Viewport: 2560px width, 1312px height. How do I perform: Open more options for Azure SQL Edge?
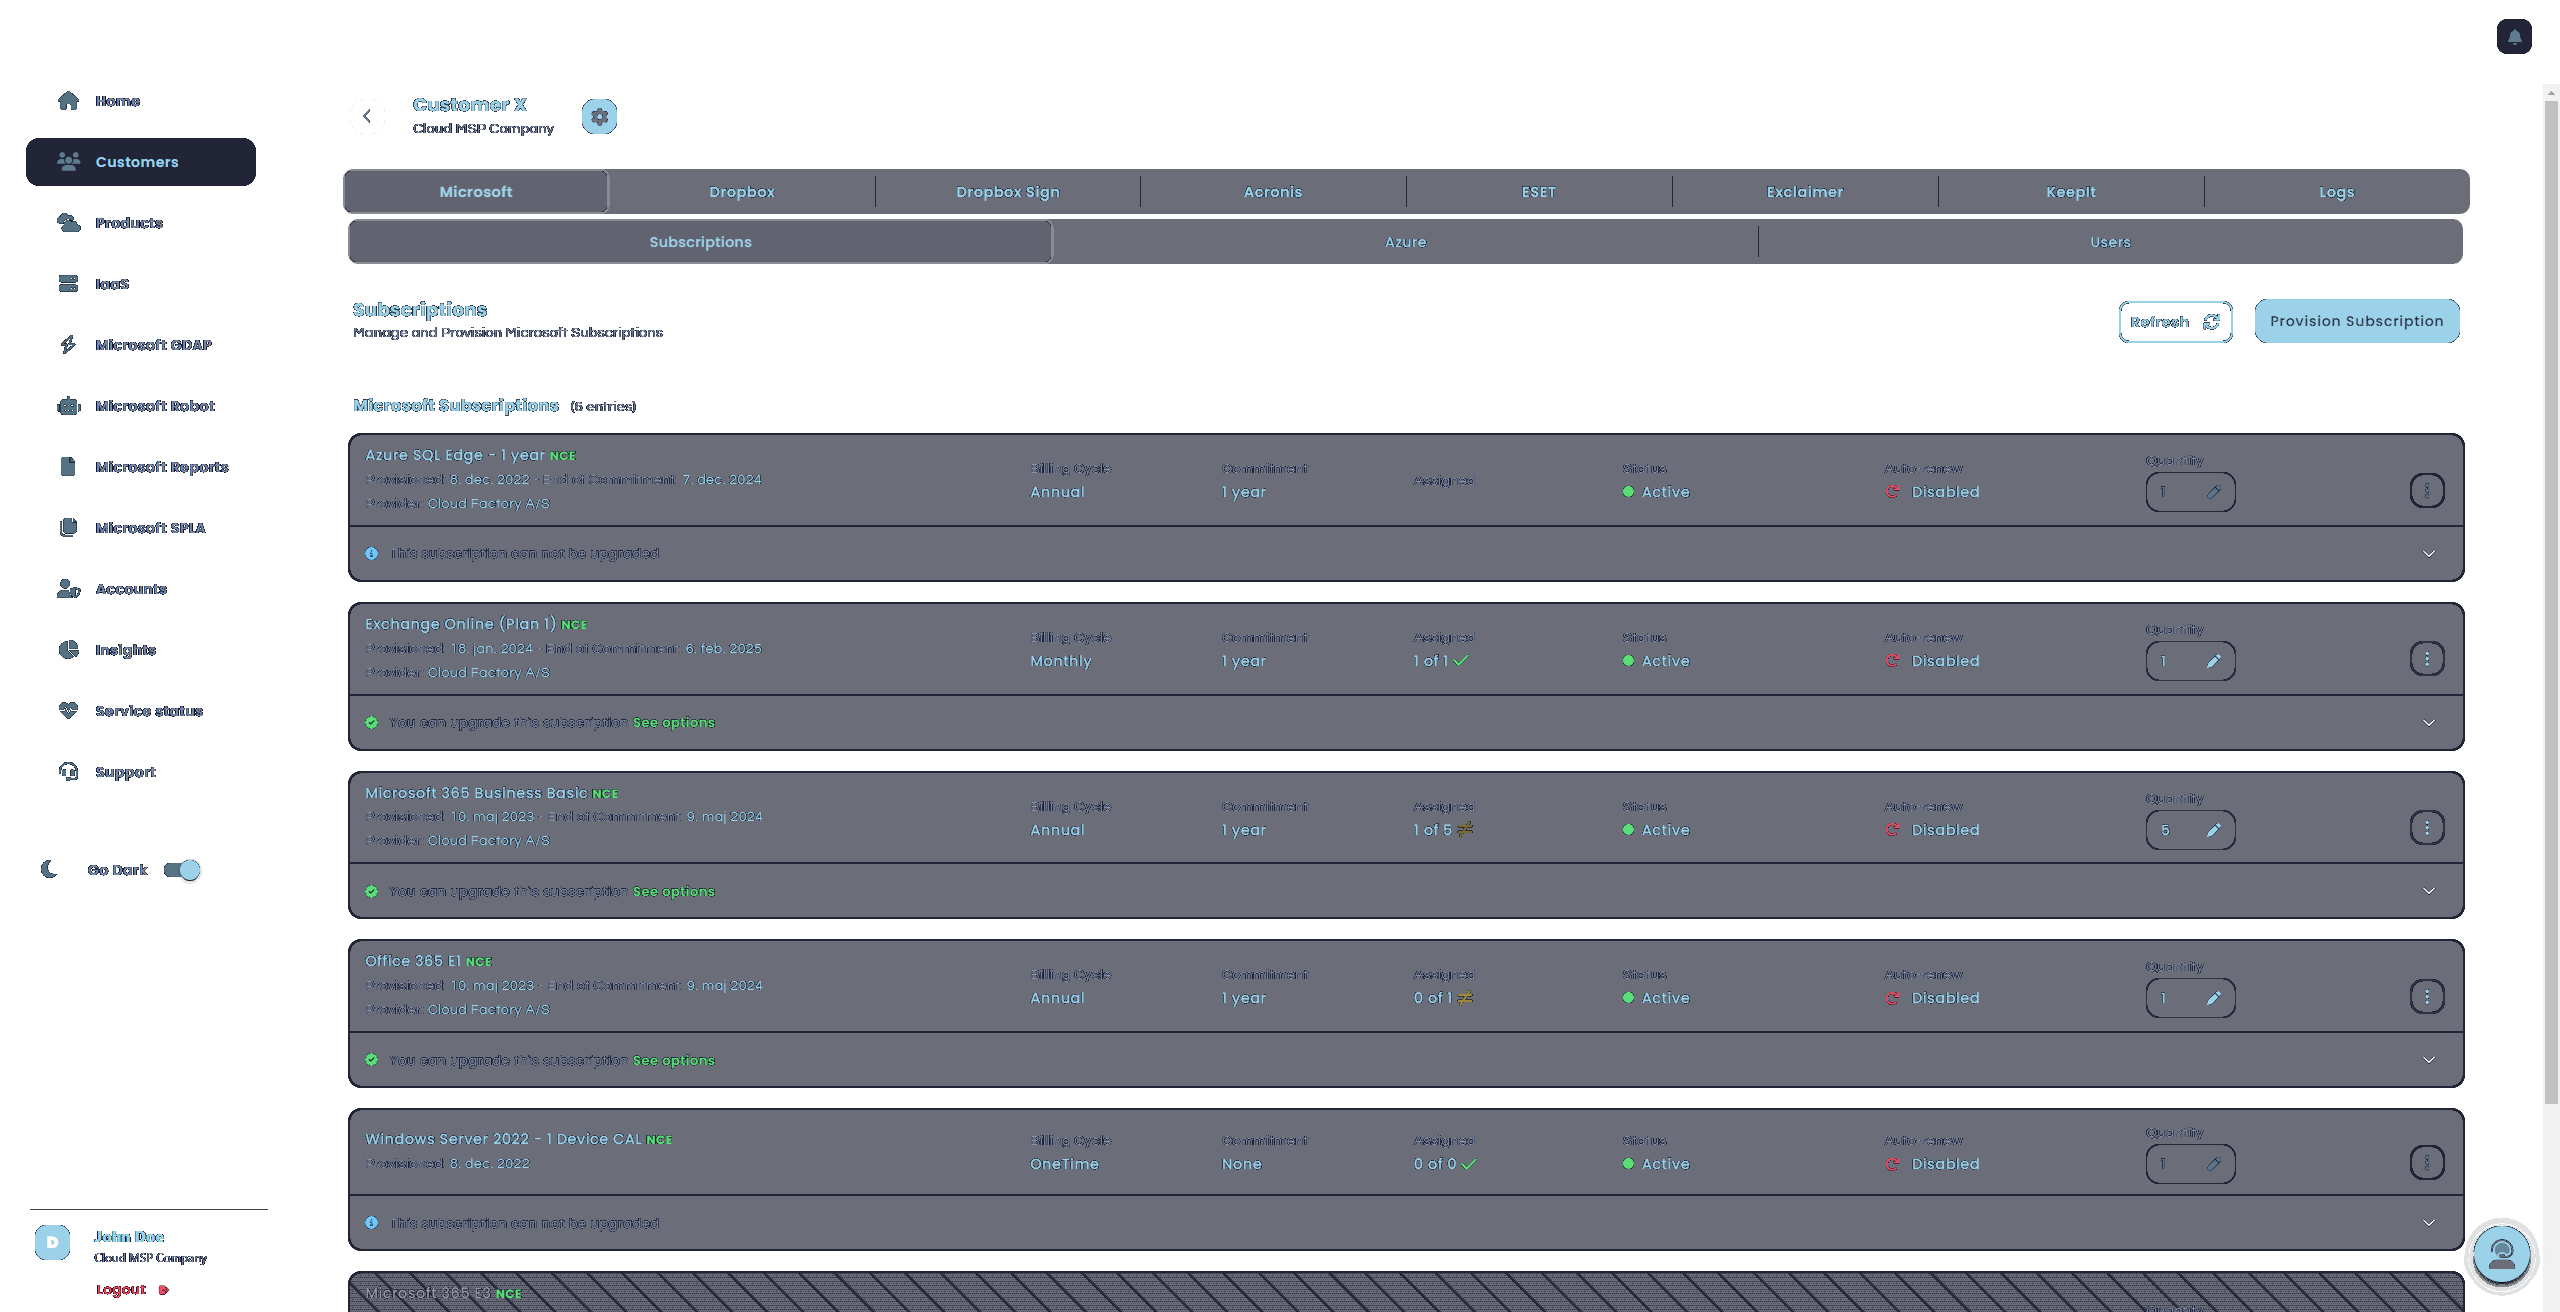pos(2427,490)
